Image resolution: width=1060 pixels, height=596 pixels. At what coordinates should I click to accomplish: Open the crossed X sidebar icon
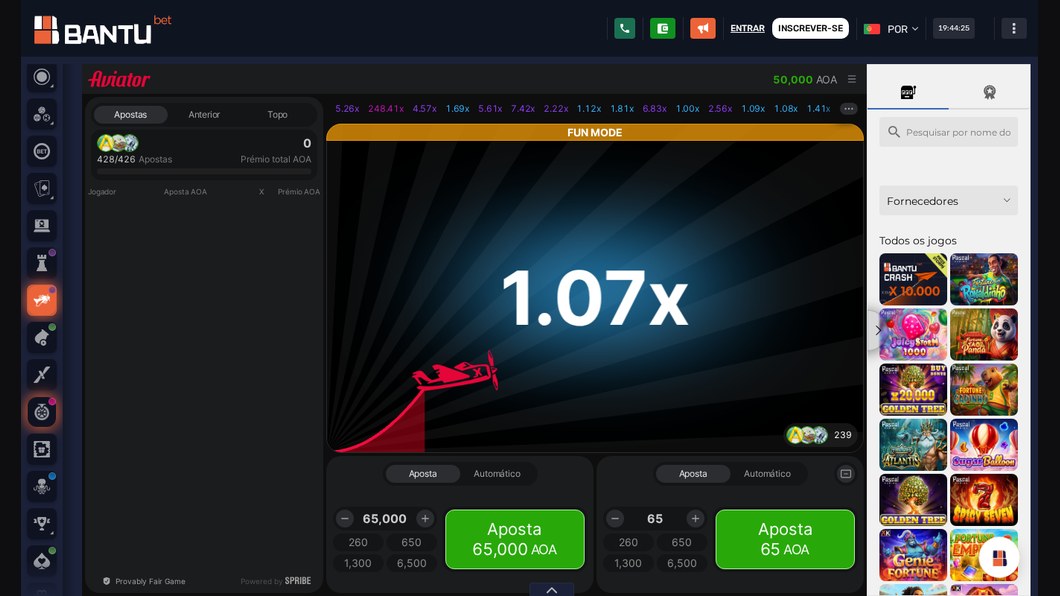[42, 374]
